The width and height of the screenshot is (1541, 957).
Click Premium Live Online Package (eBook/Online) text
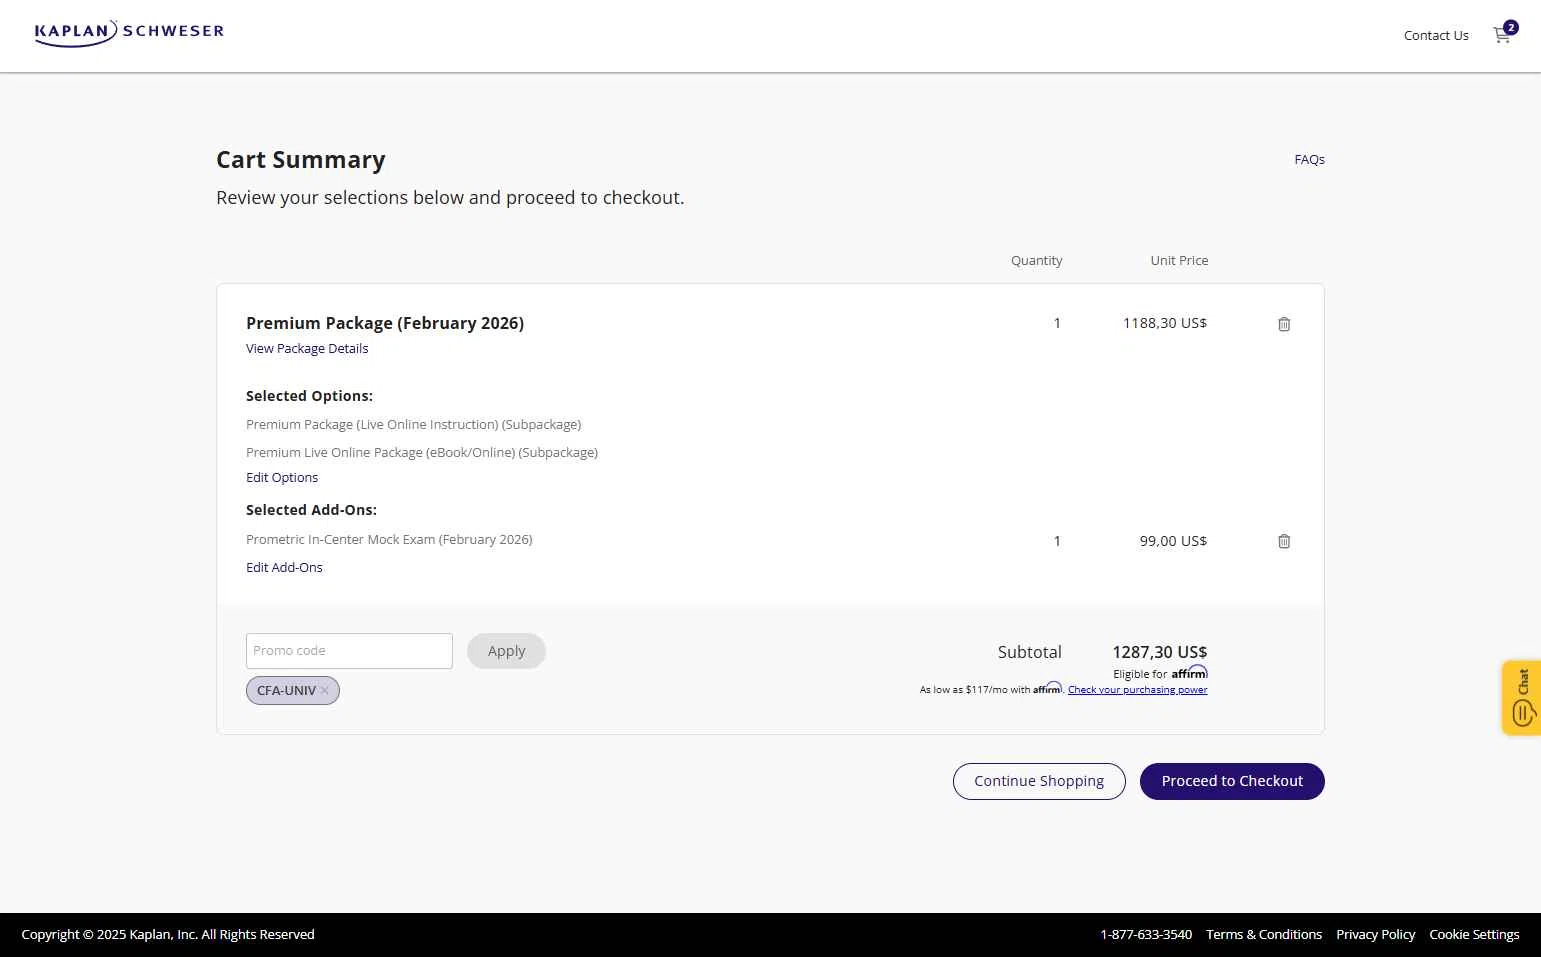422,452
